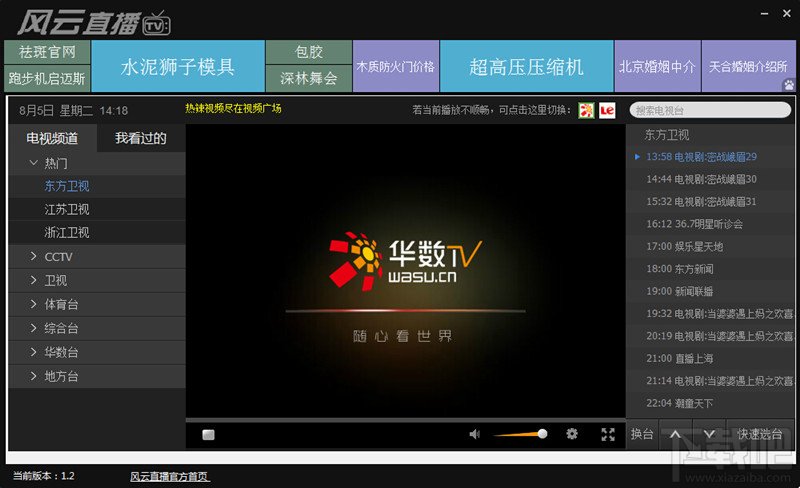Image resolution: width=800 pixels, height=488 pixels.
Task: Open the 北京婚姻中介 ad
Action: (x=658, y=66)
